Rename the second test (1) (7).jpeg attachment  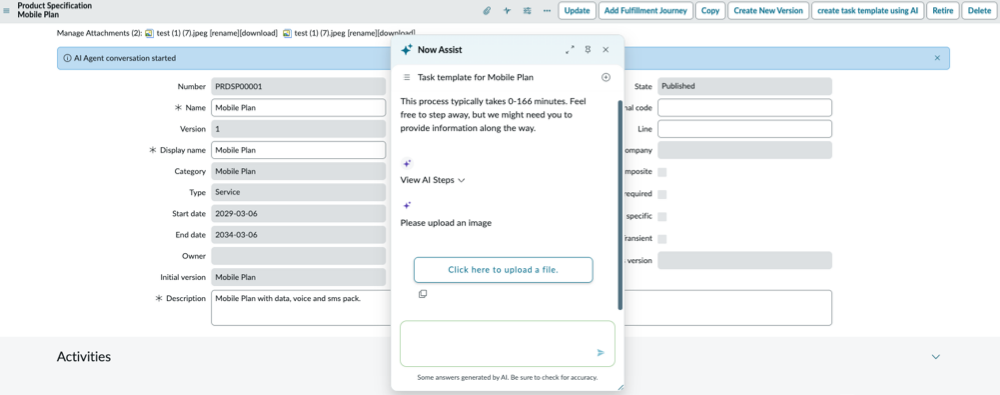click(x=362, y=33)
